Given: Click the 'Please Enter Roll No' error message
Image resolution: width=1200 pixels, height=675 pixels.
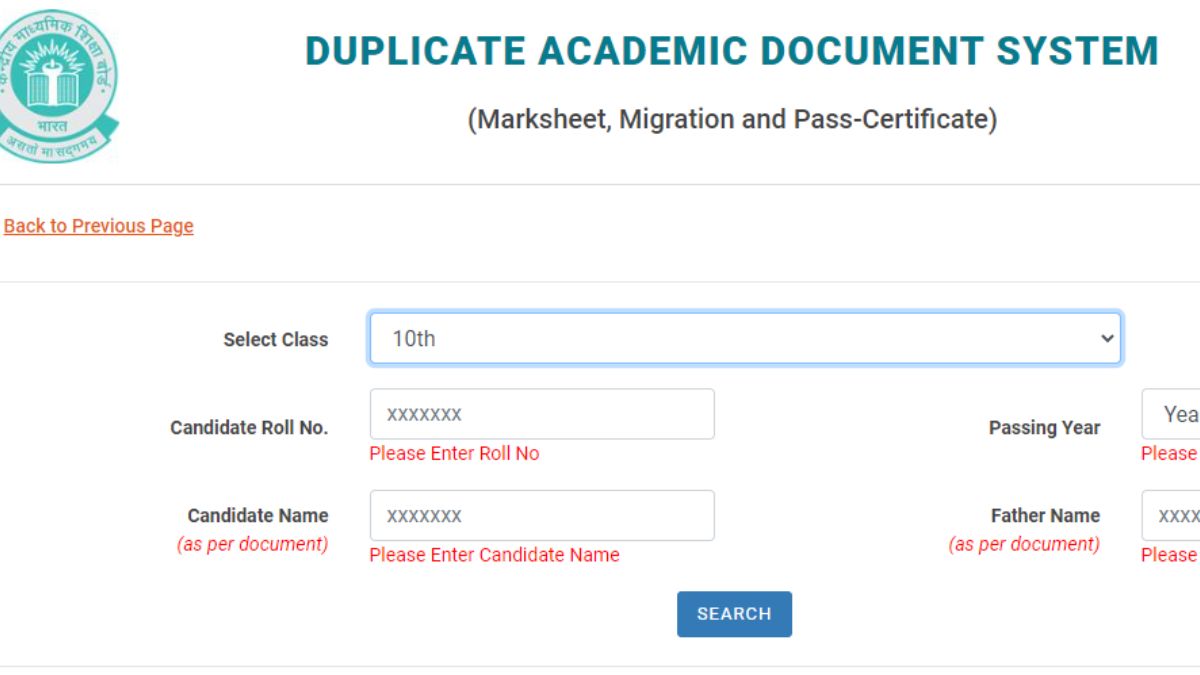Looking at the screenshot, I should click(x=454, y=454).
